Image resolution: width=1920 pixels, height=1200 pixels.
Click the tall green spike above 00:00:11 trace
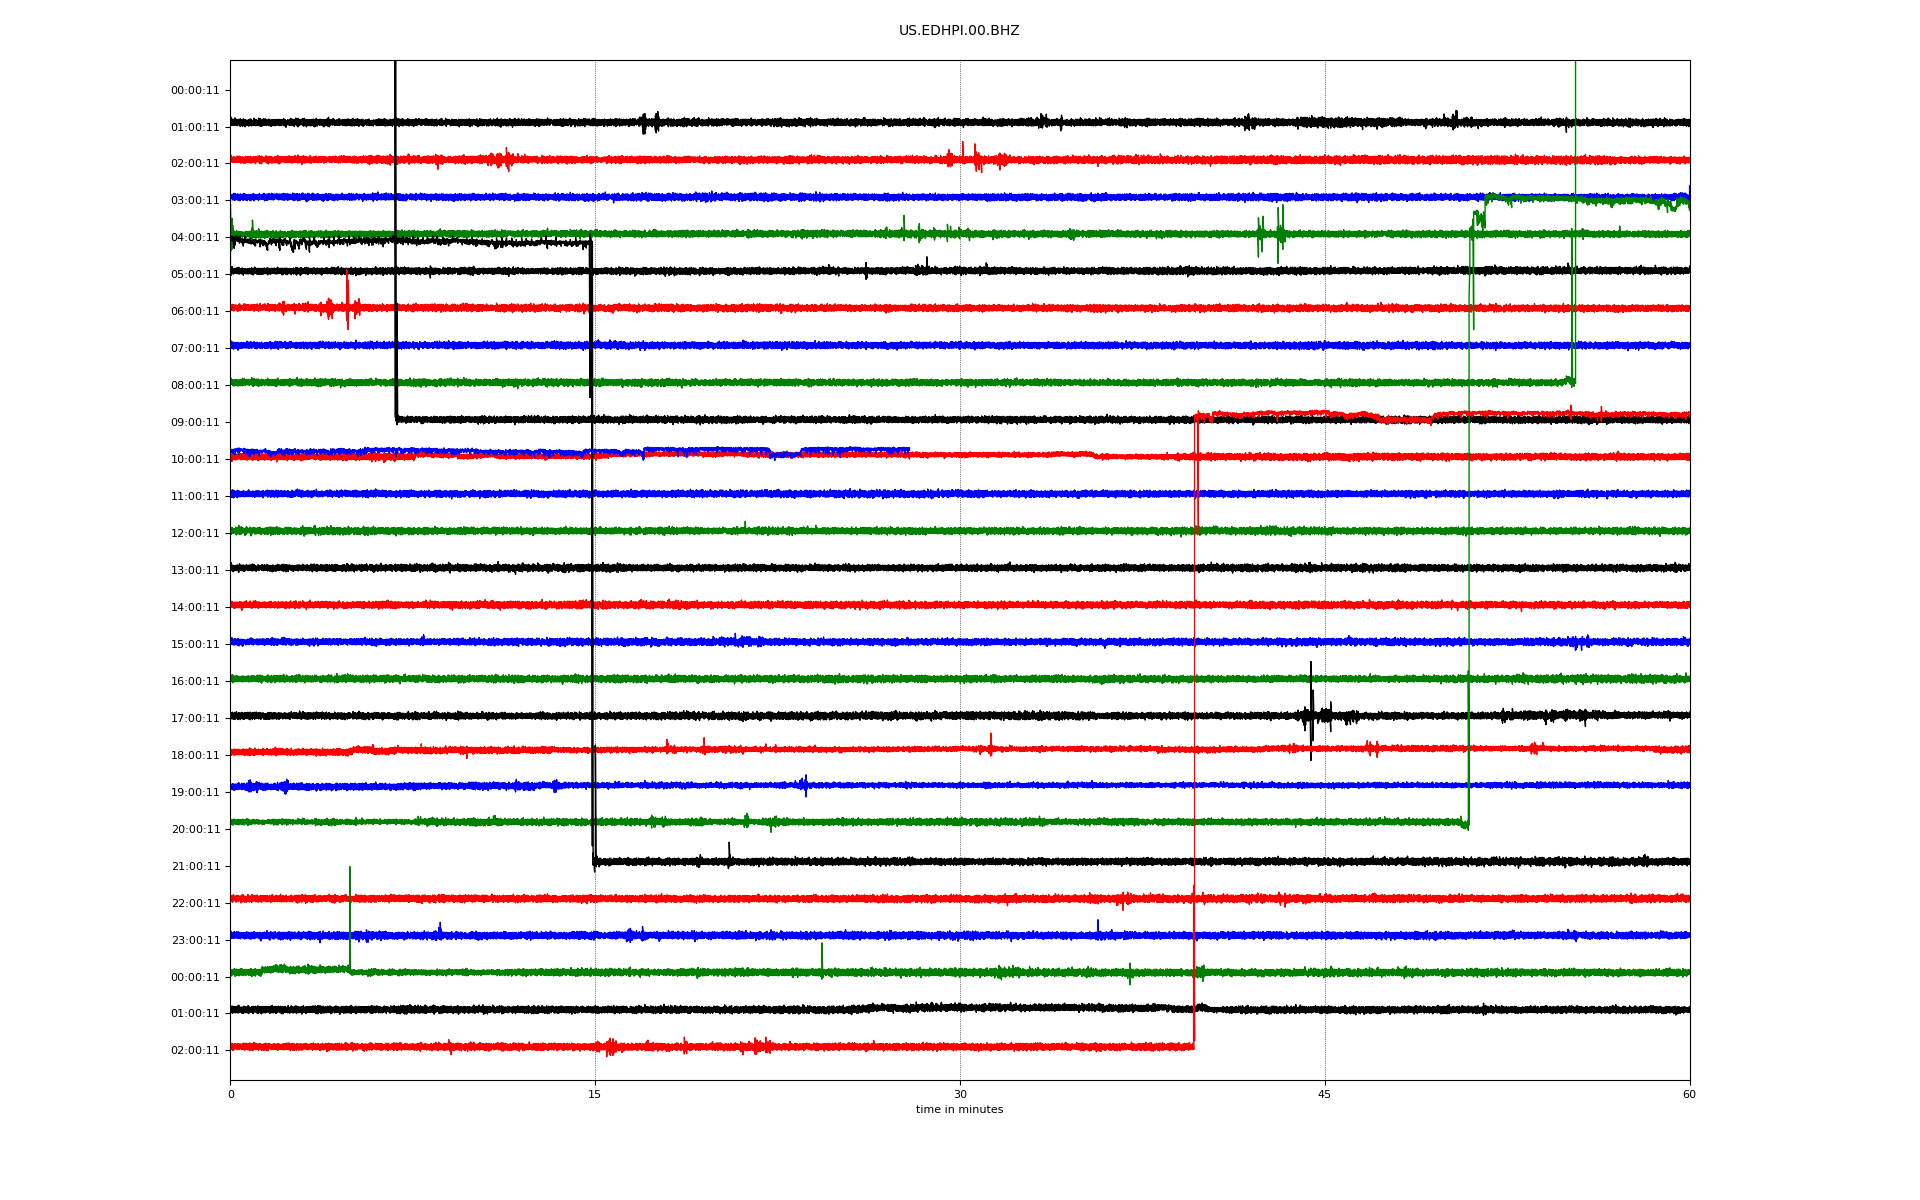349,915
